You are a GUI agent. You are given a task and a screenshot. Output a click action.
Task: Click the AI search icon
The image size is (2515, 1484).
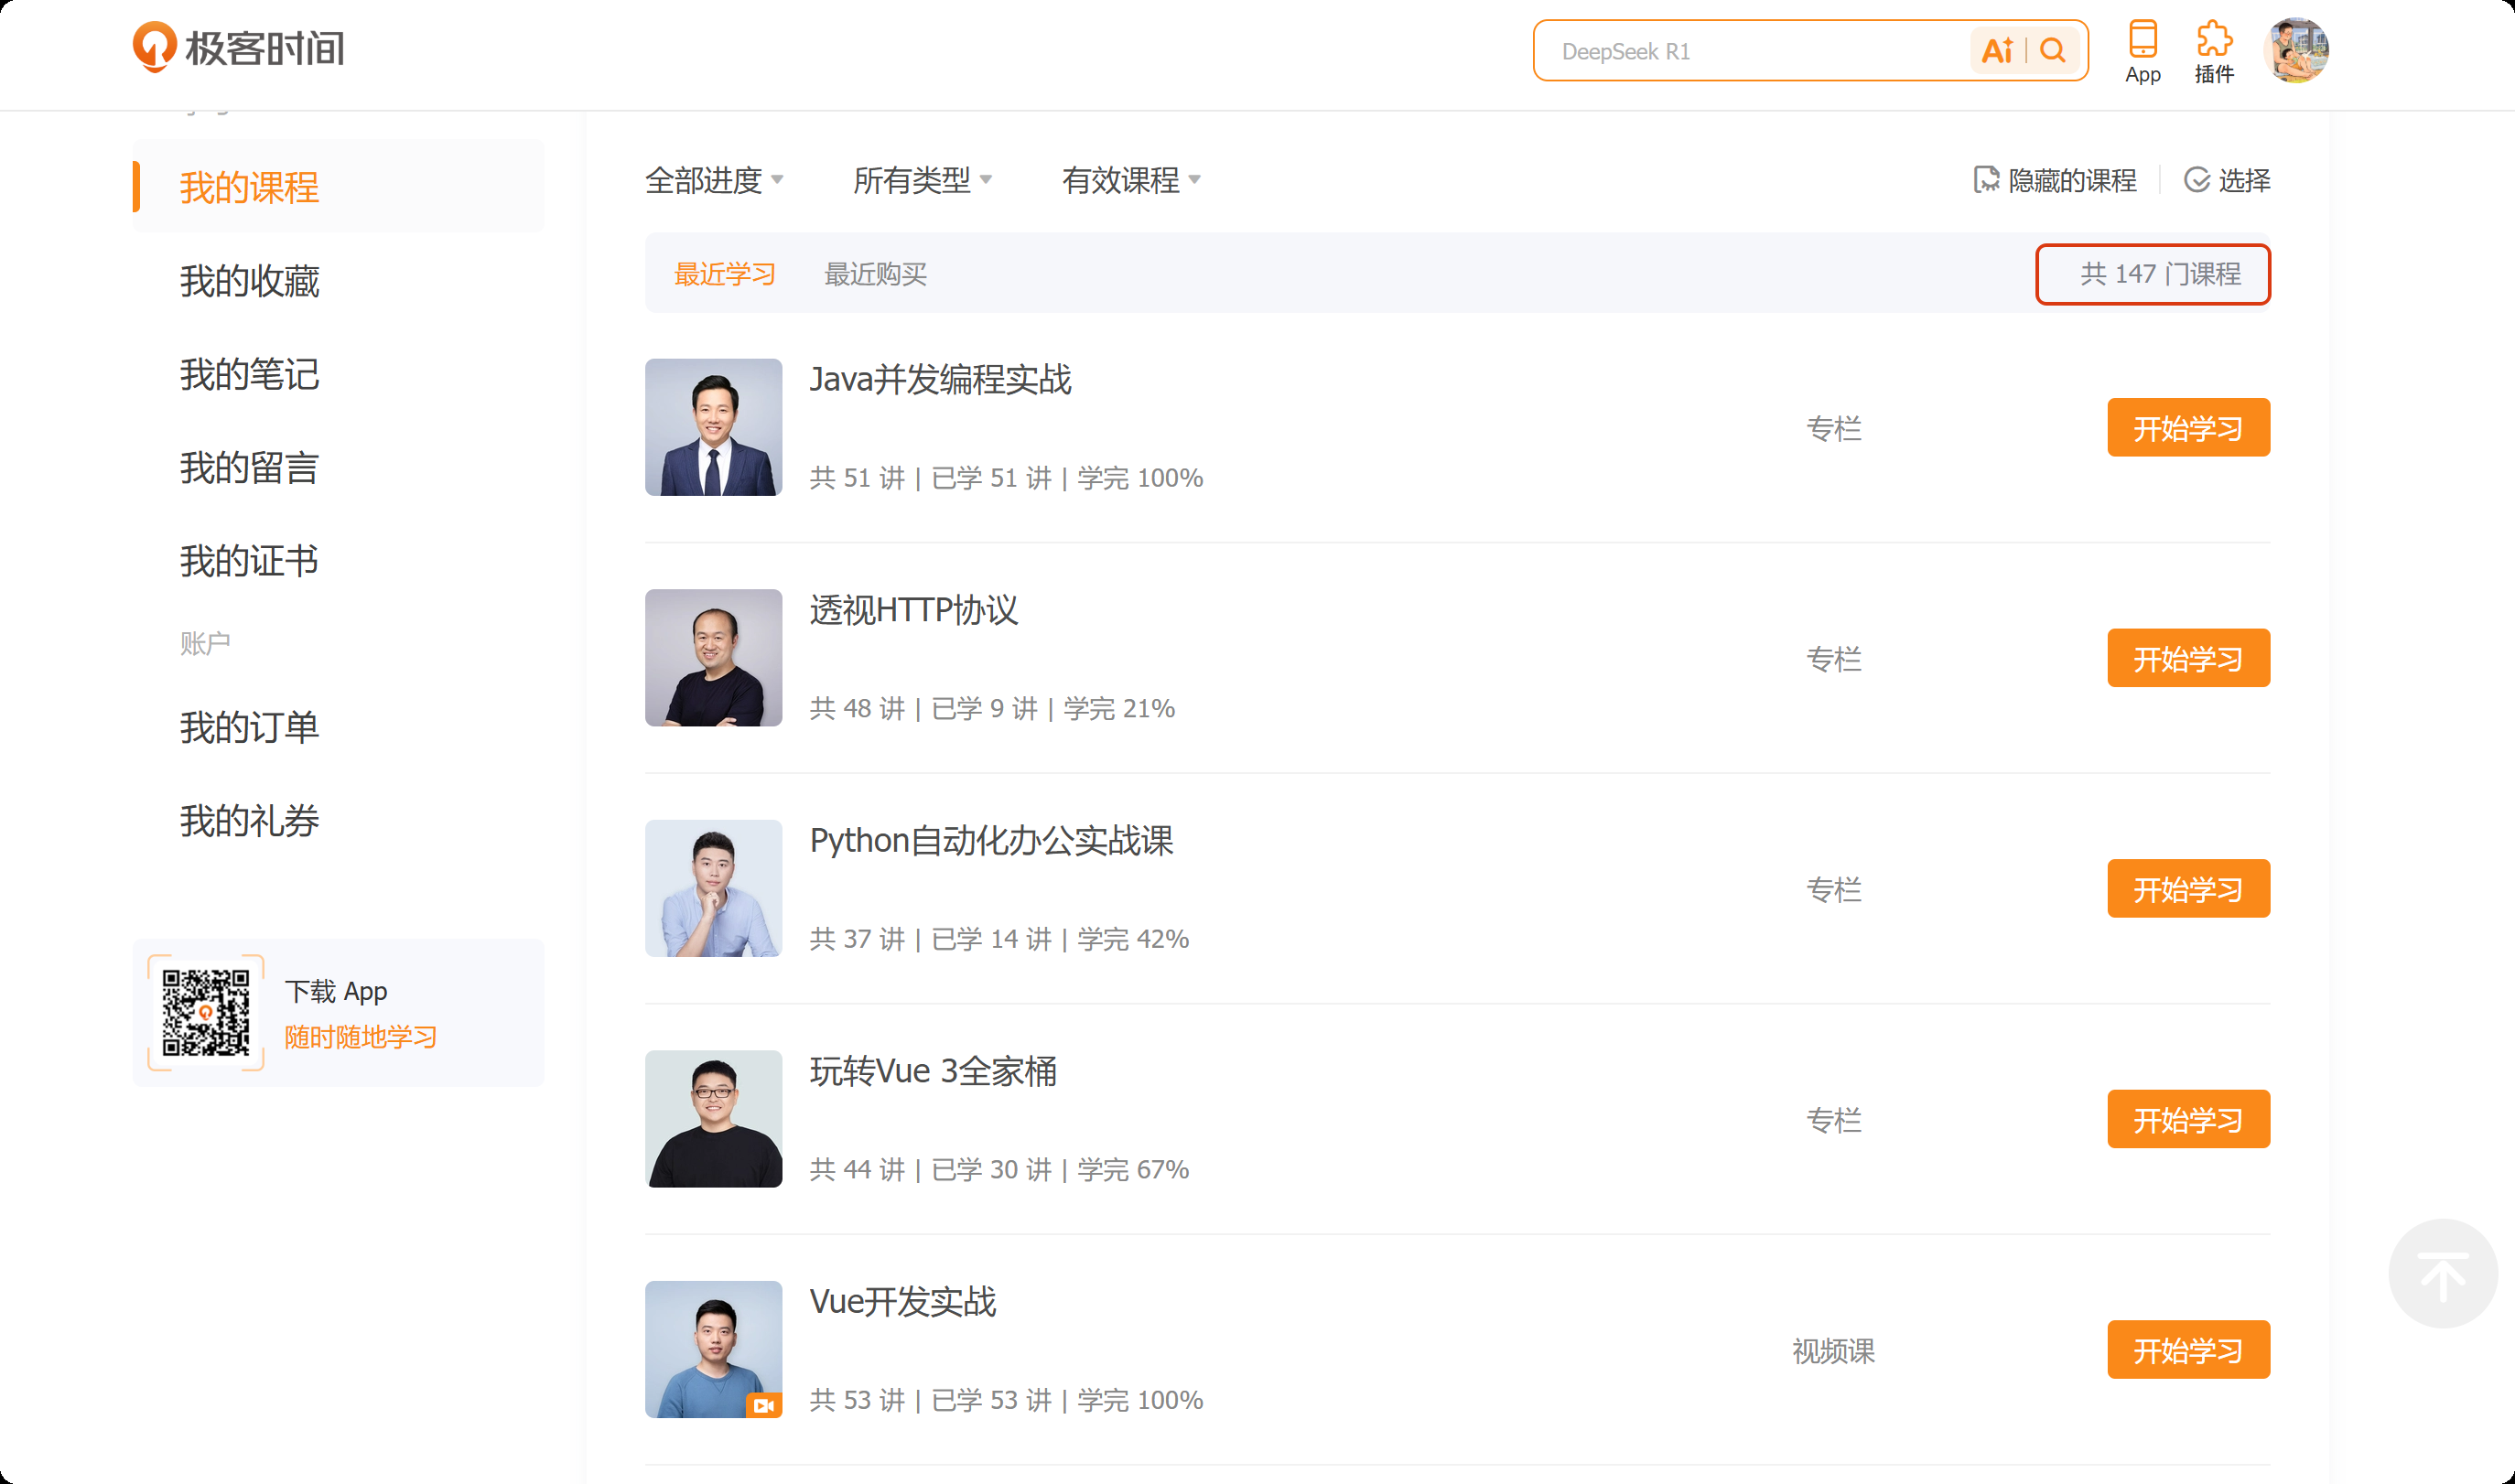1997,51
